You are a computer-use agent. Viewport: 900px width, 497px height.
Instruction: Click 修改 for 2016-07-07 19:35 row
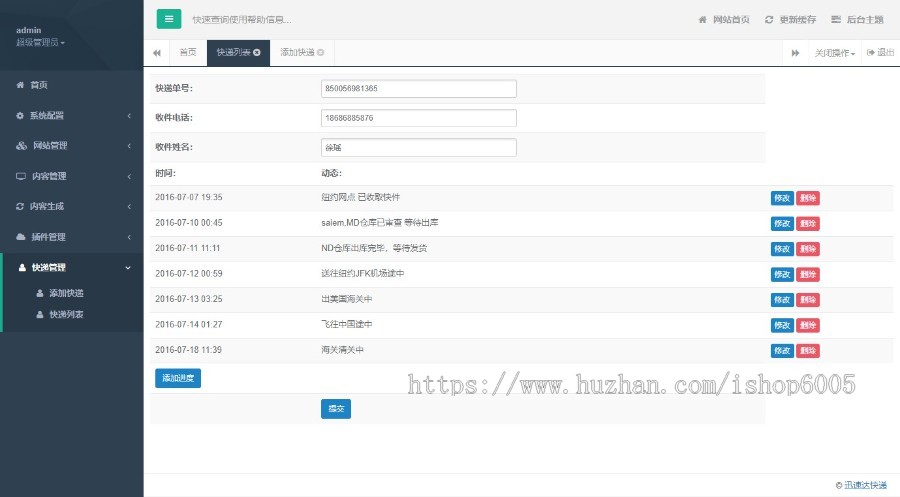tap(782, 198)
